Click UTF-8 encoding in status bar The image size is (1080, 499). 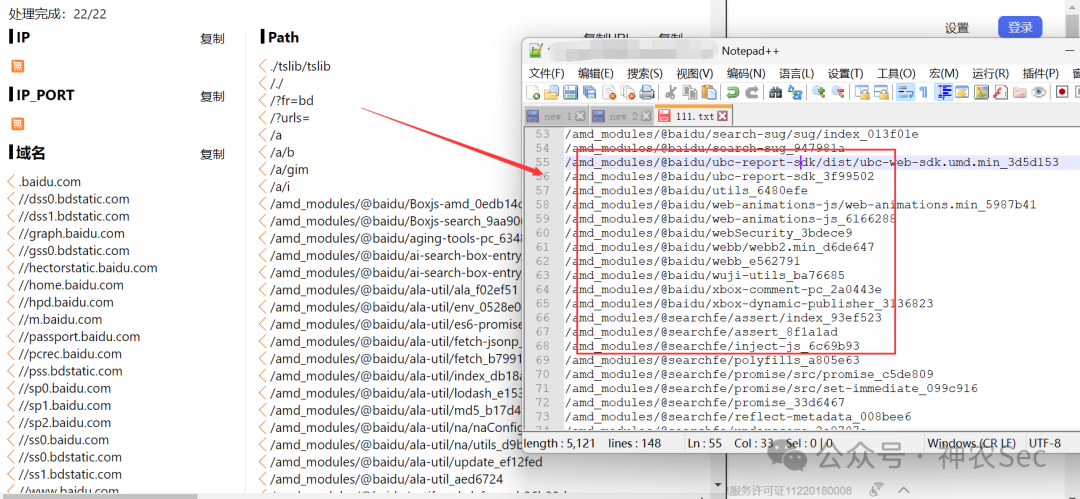click(1044, 443)
